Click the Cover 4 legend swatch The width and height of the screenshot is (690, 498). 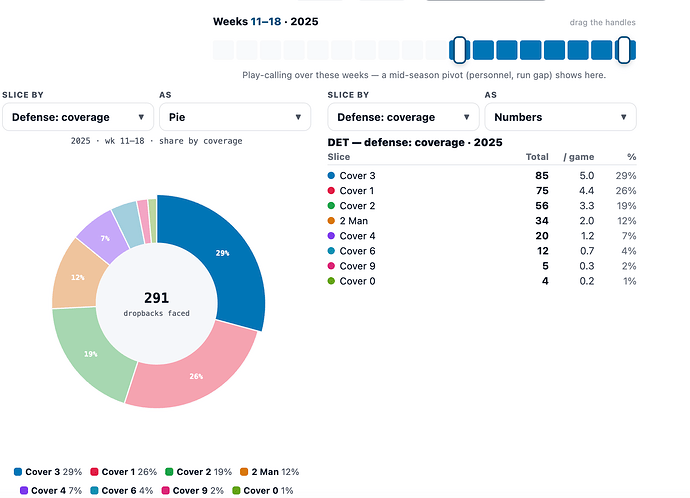click(24, 490)
